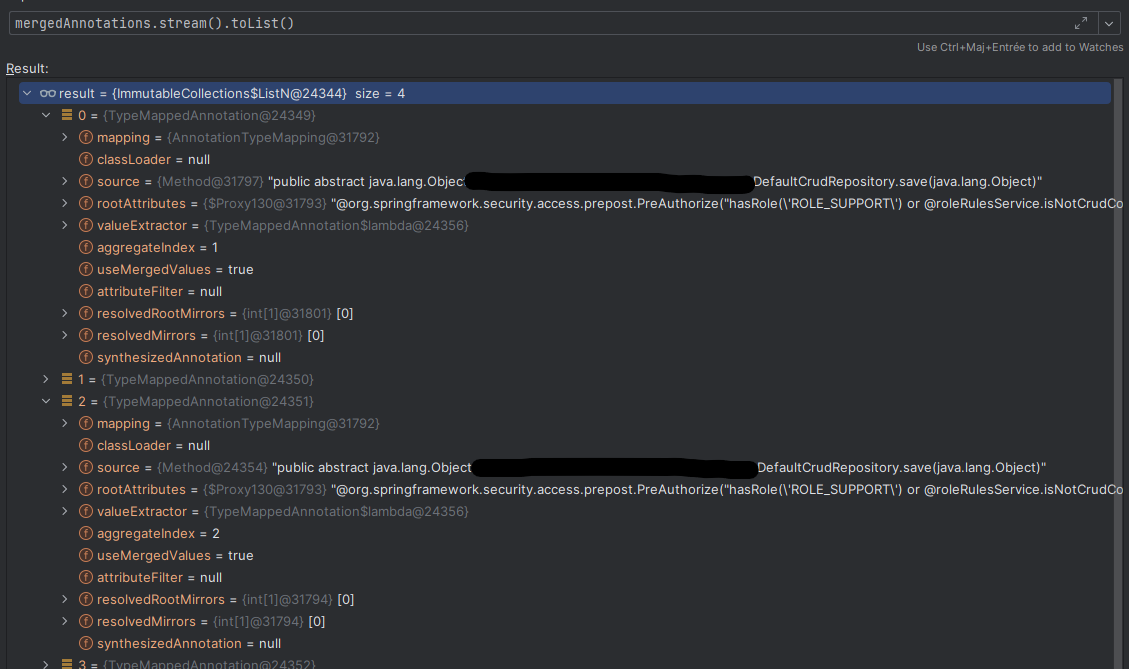
Task: Open the expression history dropdown
Action: click(x=1110, y=22)
